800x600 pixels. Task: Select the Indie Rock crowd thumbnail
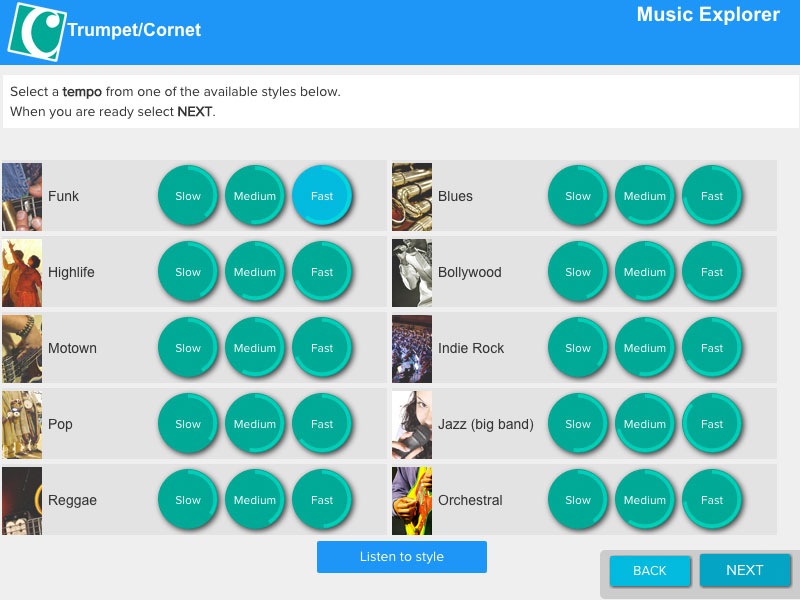pyautogui.click(x=412, y=349)
